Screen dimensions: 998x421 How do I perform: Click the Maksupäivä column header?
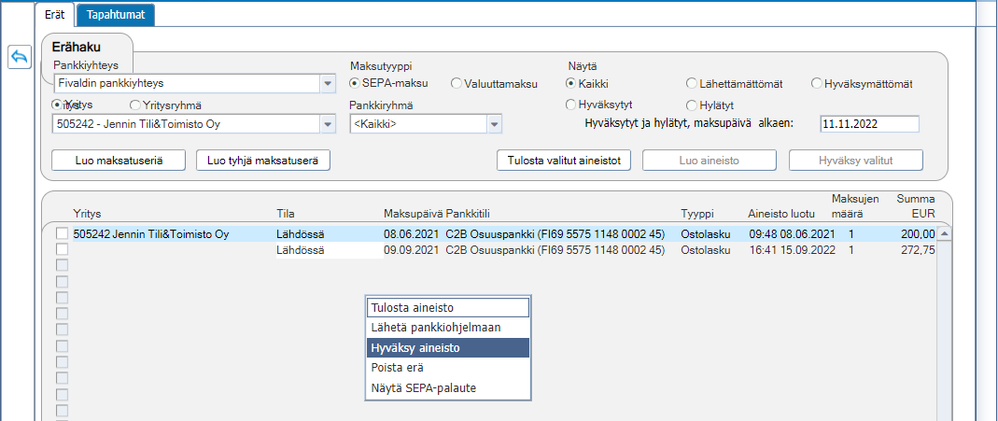(x=413, y=213)
